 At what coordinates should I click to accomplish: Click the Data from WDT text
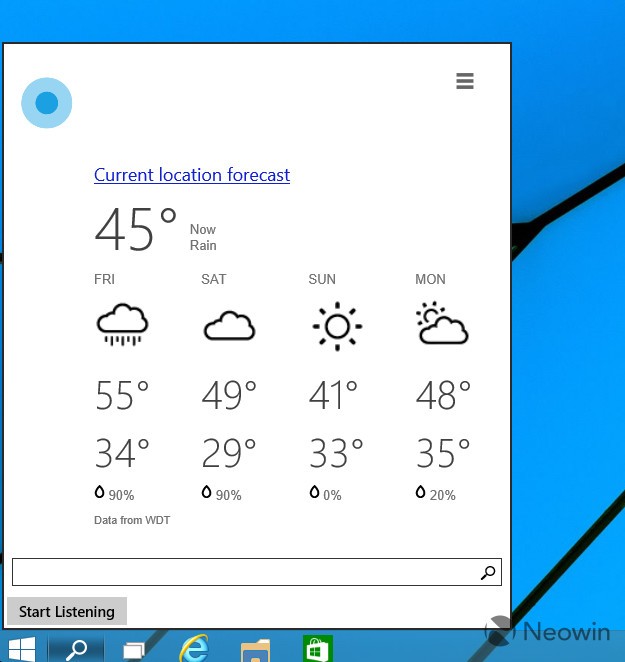click(132, 521)
